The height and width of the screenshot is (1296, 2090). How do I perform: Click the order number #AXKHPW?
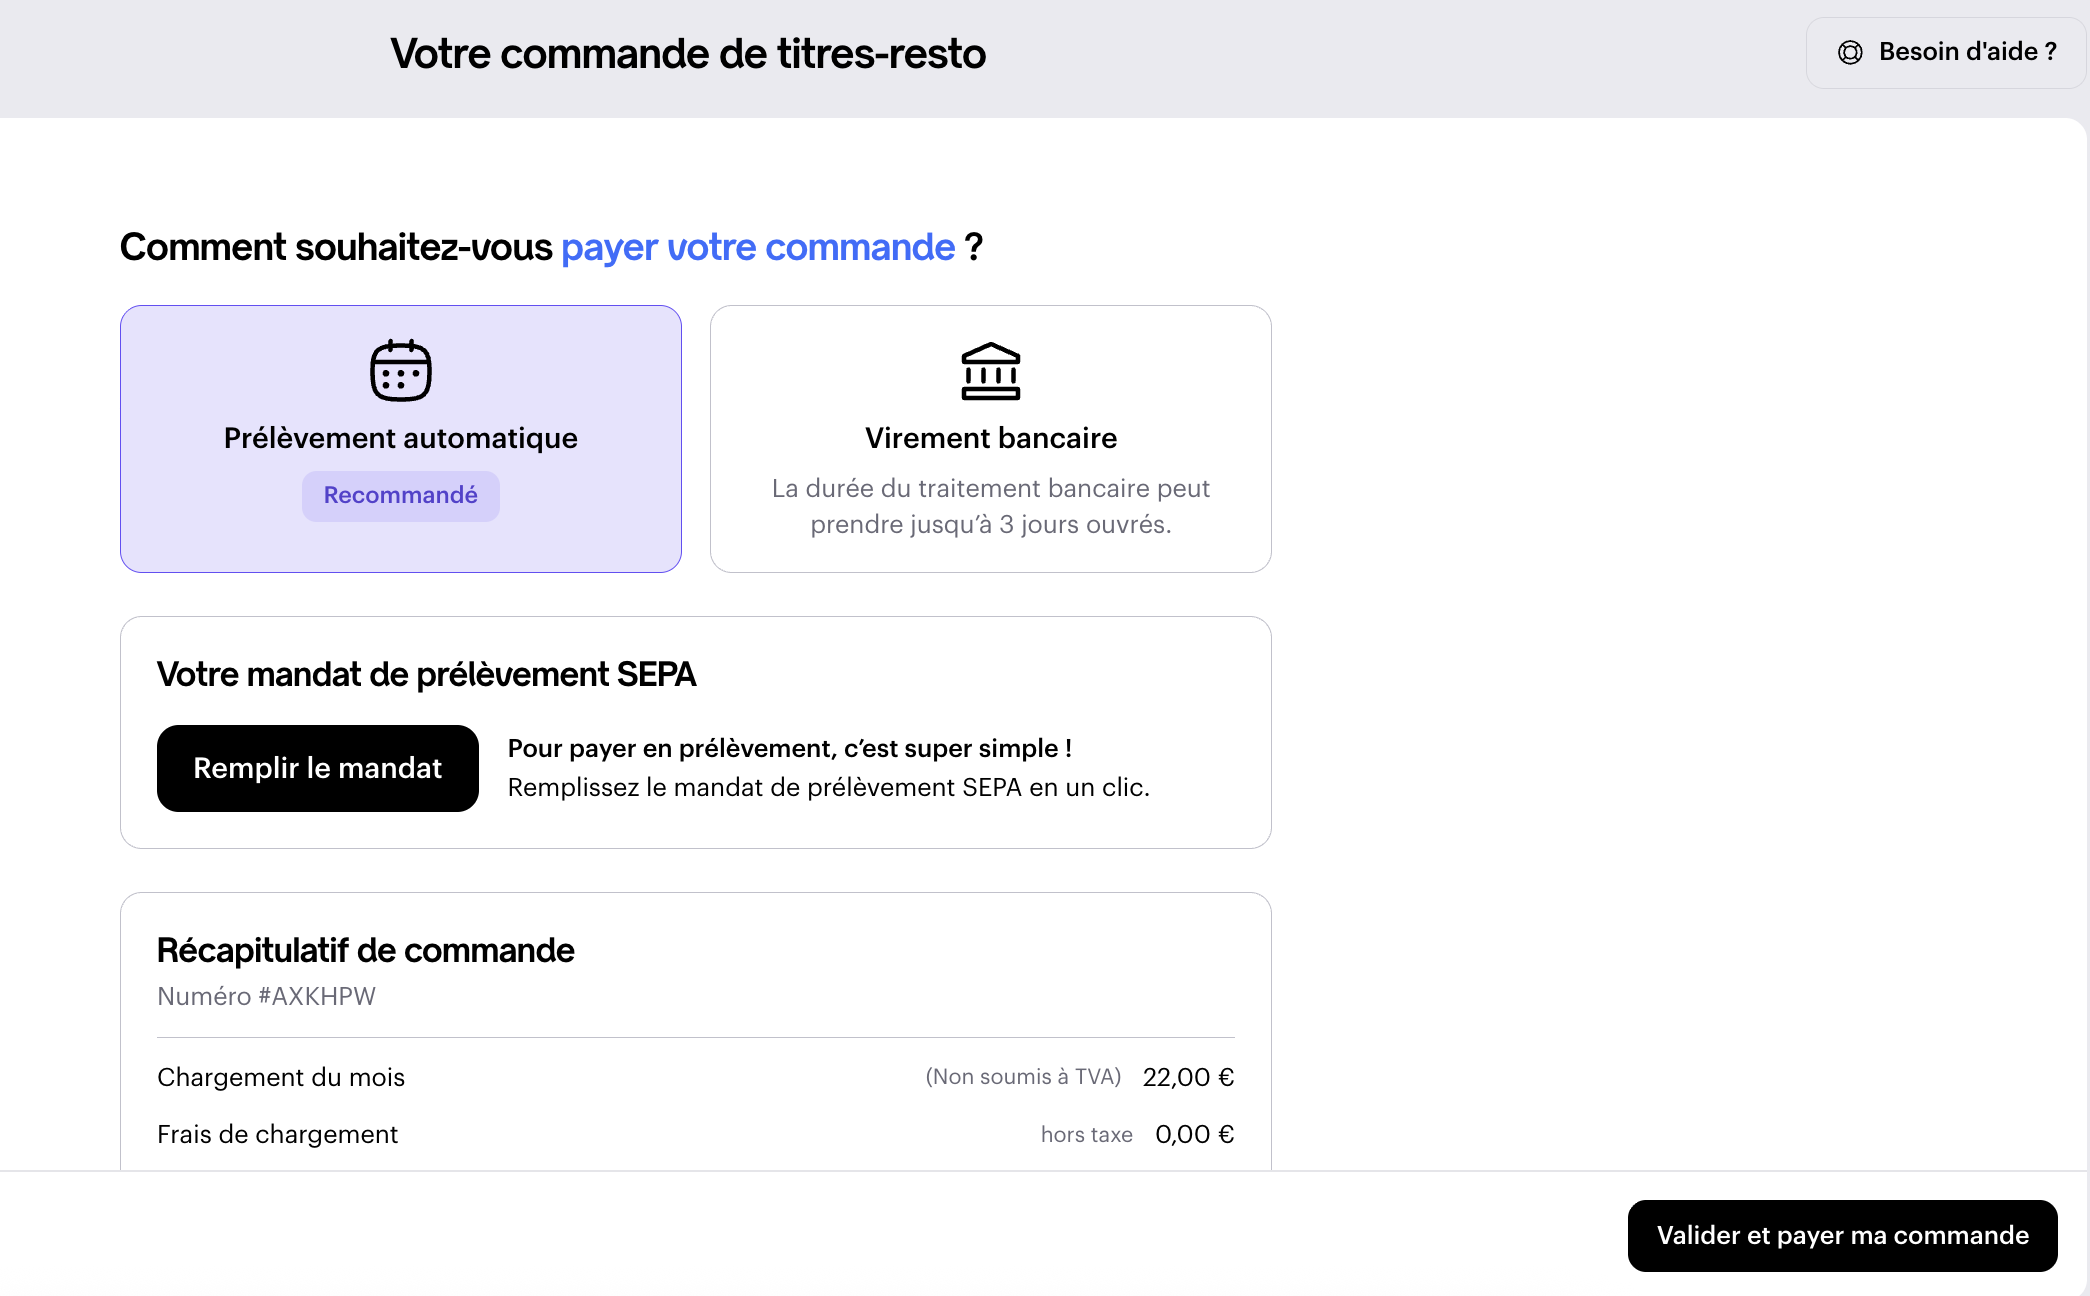click(x=267, y=996)
